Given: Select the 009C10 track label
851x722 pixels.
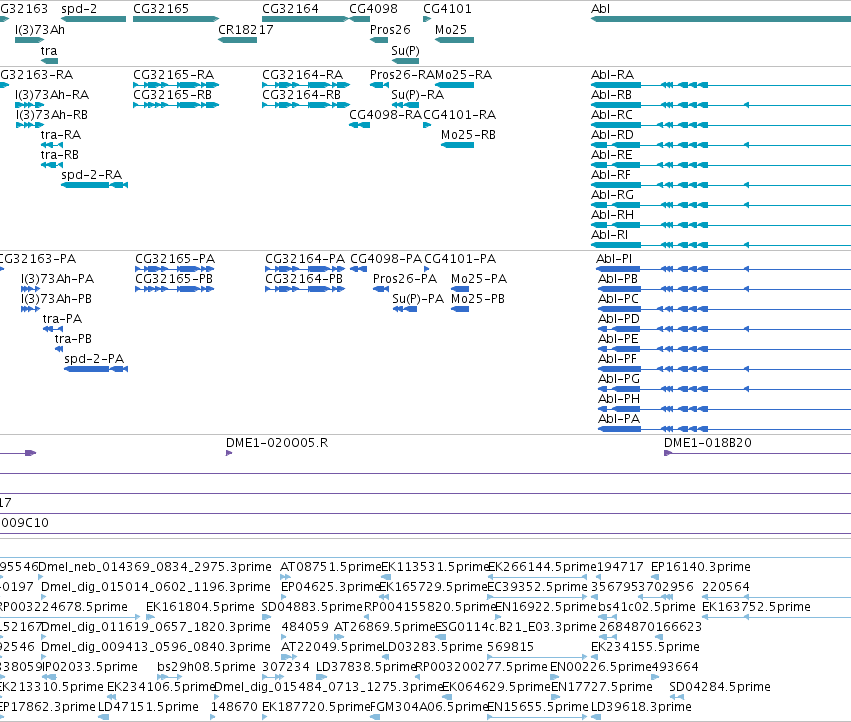Looking at the screenshot, I should pyautogui.click(x=24, y=523).
